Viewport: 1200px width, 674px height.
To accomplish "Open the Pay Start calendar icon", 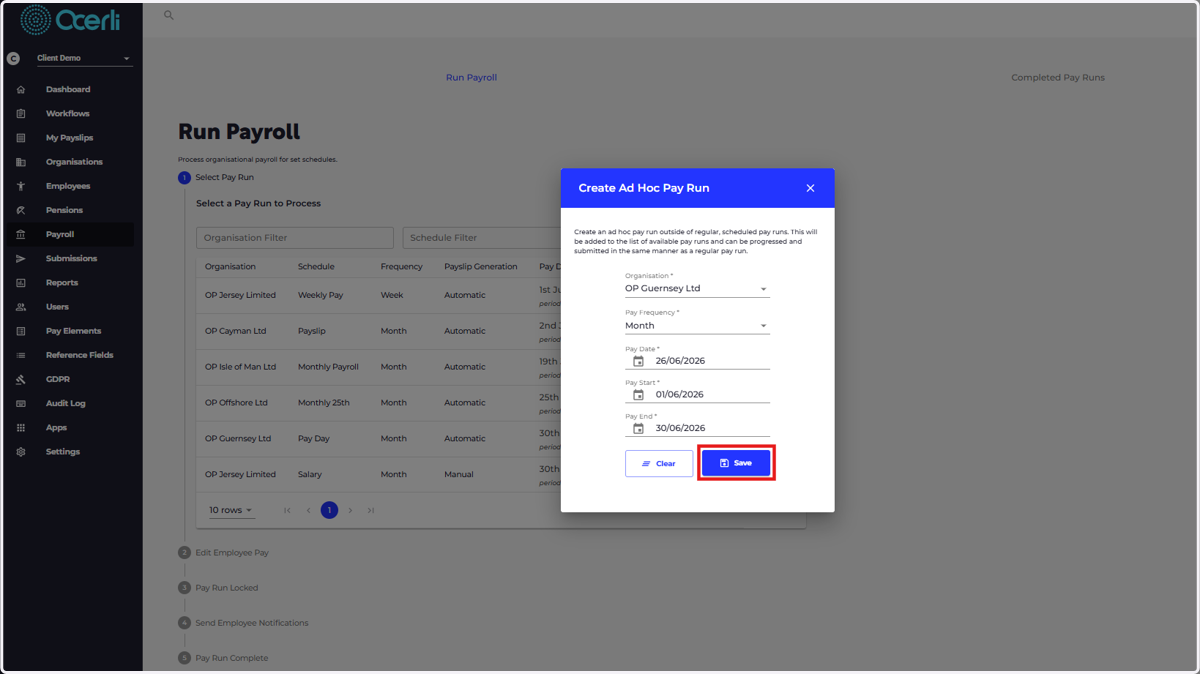I will point(638,395).
